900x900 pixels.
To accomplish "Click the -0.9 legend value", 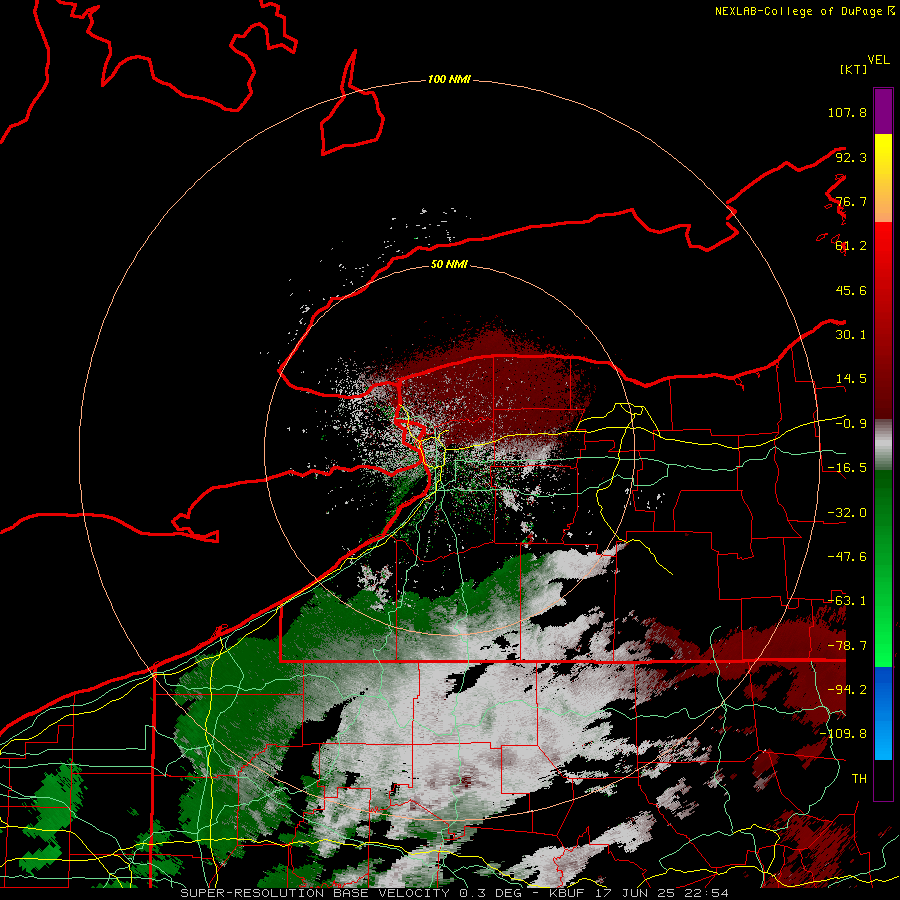I will coord(851,424).
